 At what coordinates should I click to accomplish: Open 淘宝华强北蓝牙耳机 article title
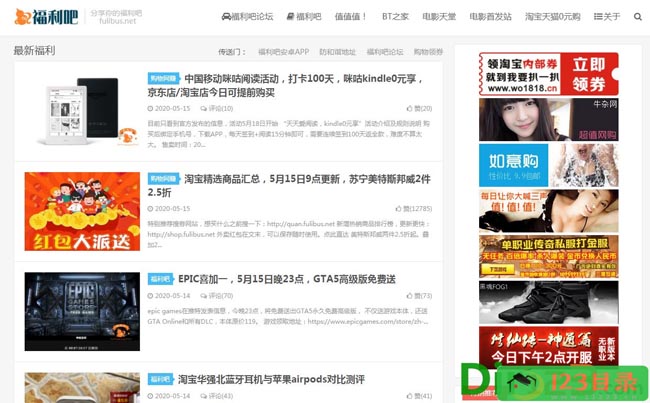tap(271, 379)
